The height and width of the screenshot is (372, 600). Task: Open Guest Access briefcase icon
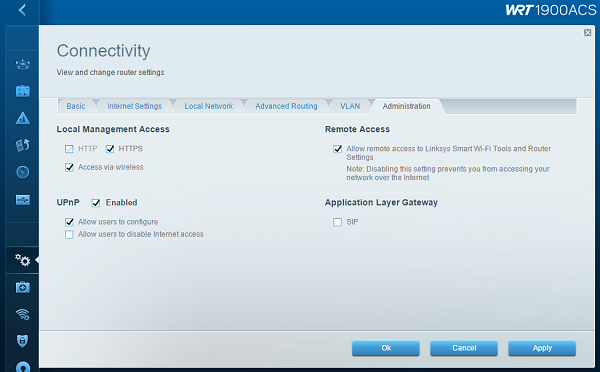(x=23, y=91)
